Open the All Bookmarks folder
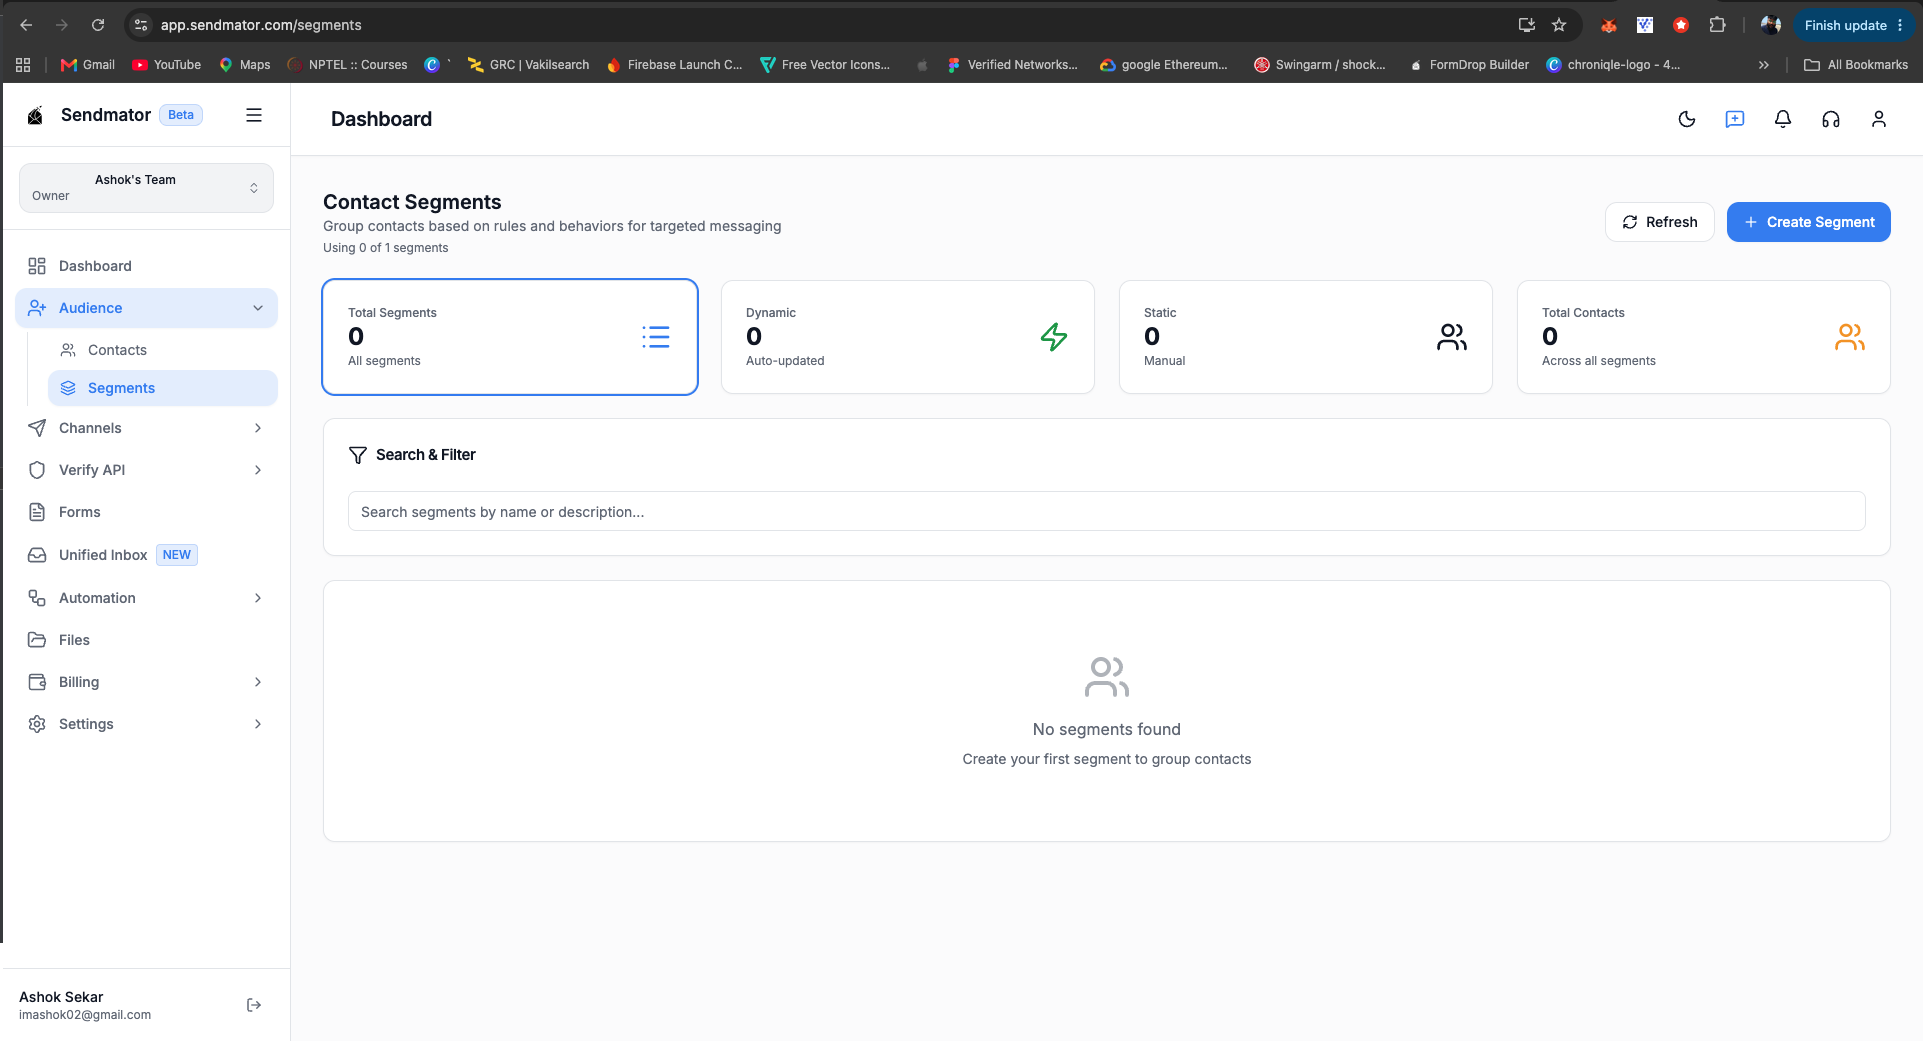The image size is (1923, 1041). (1856, 65)
